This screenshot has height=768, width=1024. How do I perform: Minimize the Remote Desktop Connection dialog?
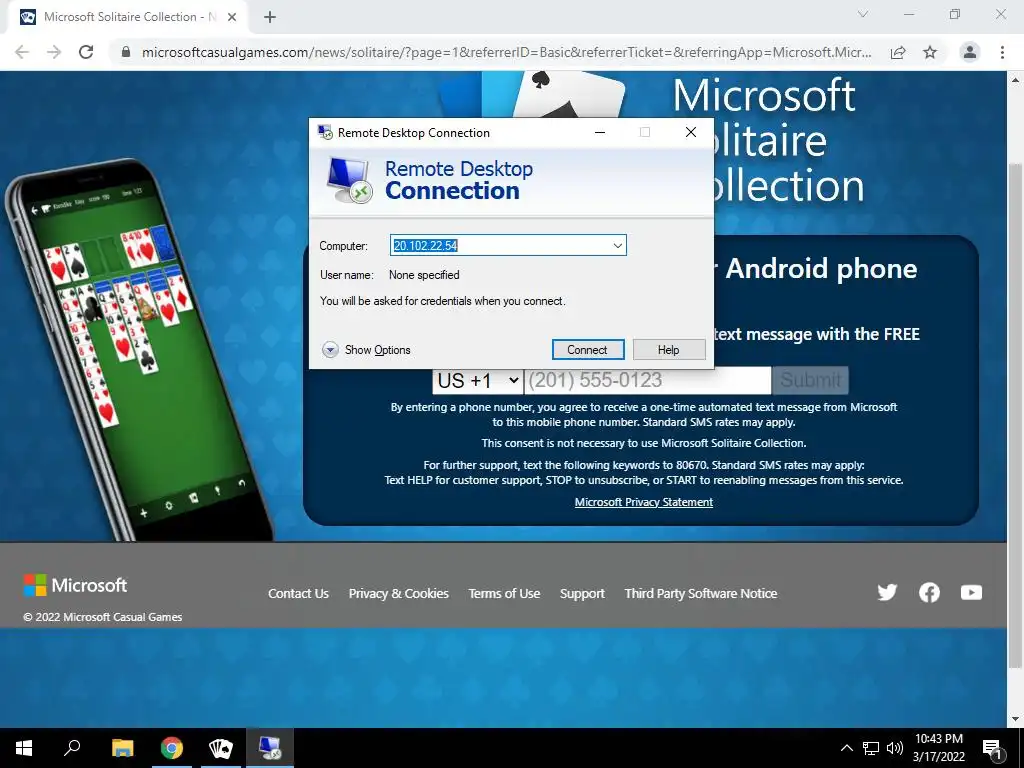(x=600, y=133)
